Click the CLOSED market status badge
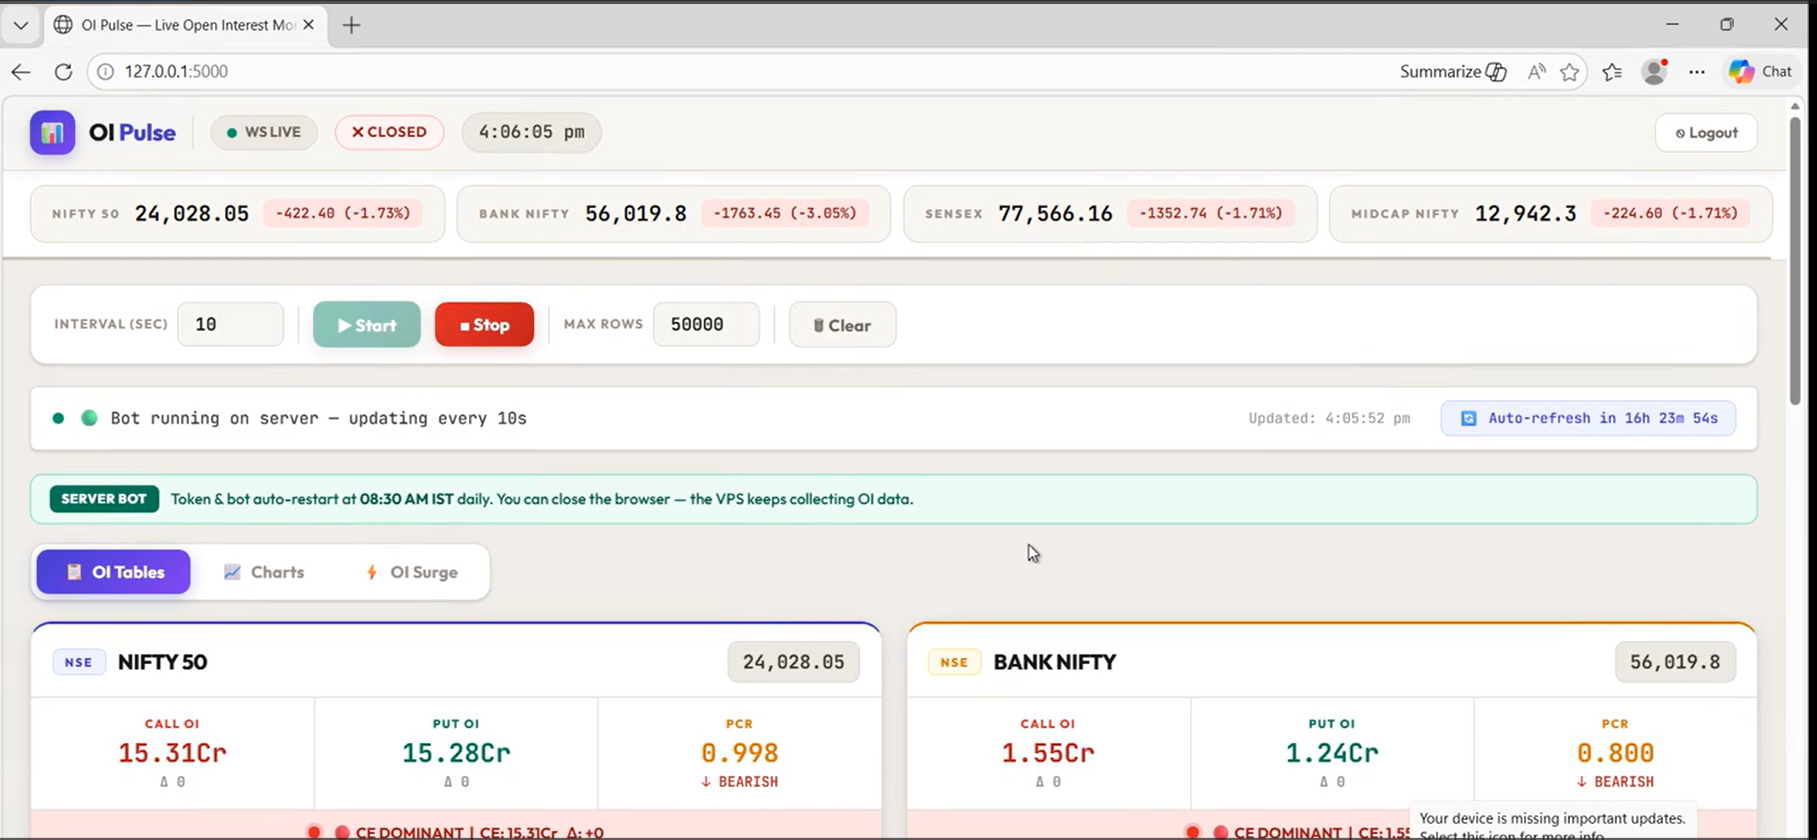Screen dimensions: 1817x840 pyautogui.click(x=389, y=132)
